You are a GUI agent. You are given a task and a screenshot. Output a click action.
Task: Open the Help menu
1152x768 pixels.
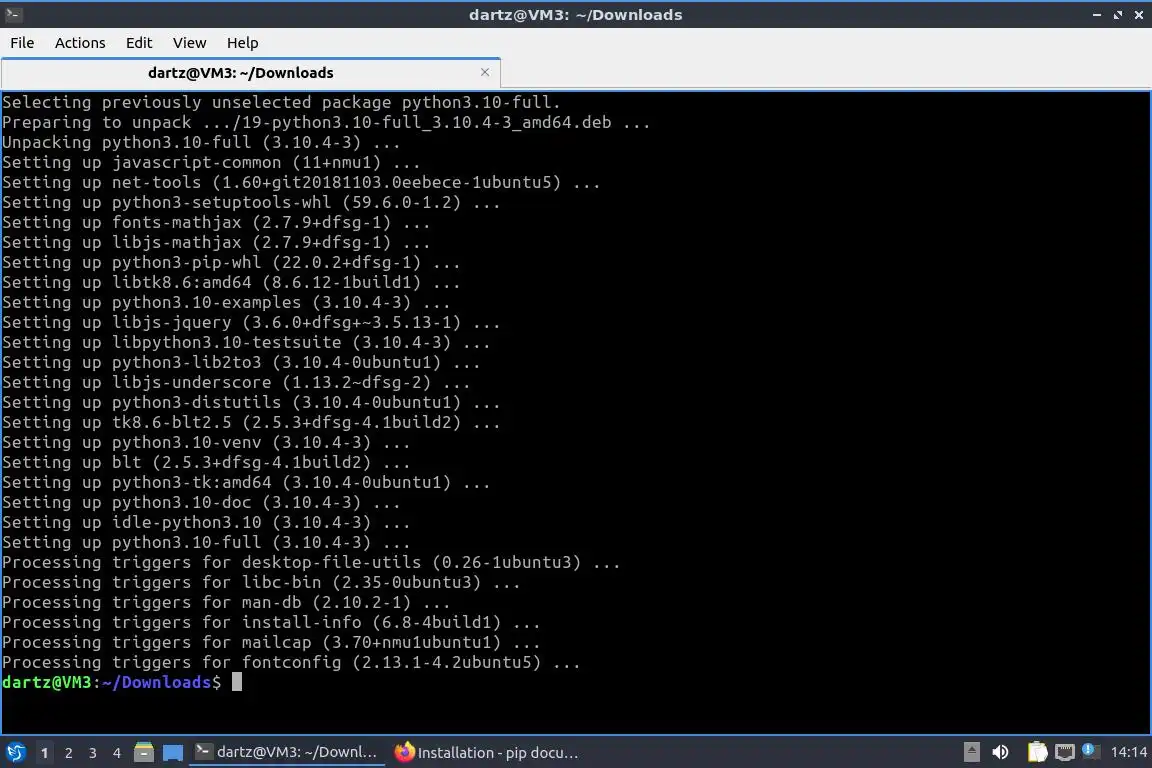(x=242, y=43)
